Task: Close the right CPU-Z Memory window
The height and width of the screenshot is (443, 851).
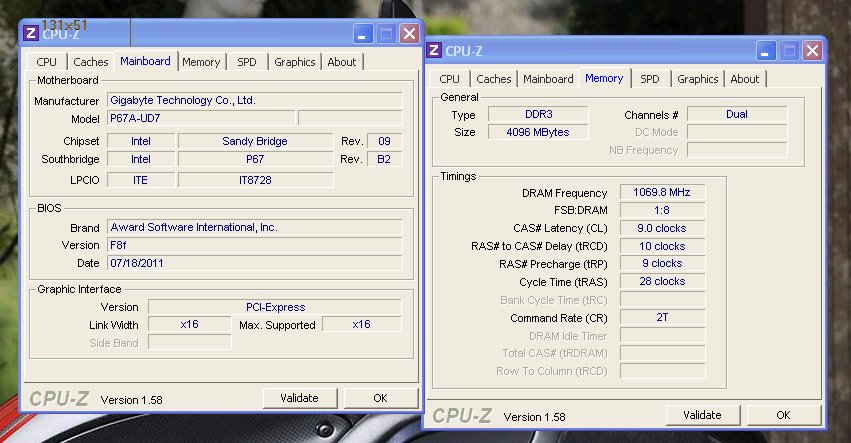Action: coord(813,51)
